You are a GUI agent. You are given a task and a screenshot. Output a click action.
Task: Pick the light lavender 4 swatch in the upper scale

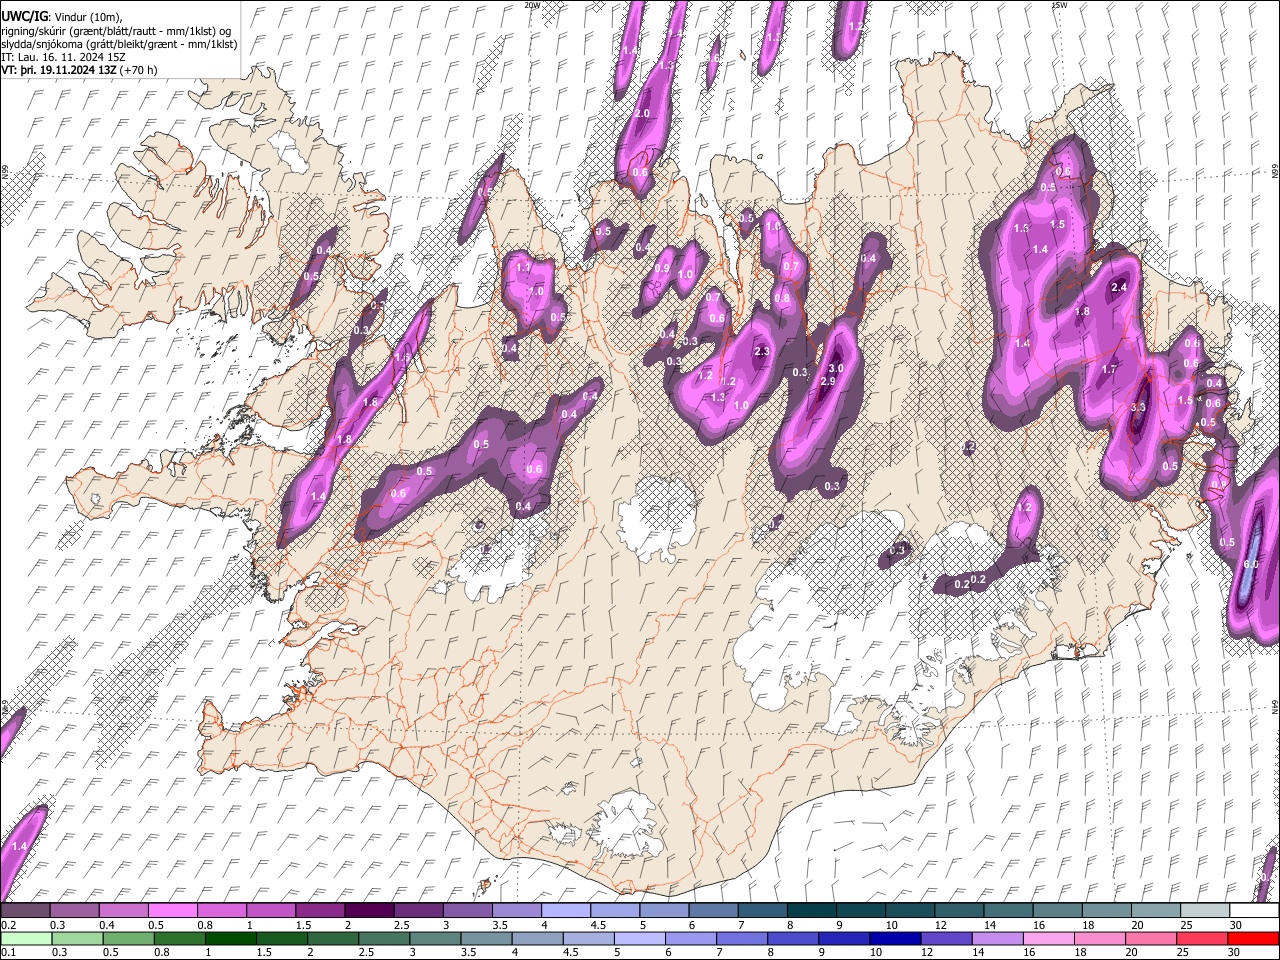564,911
